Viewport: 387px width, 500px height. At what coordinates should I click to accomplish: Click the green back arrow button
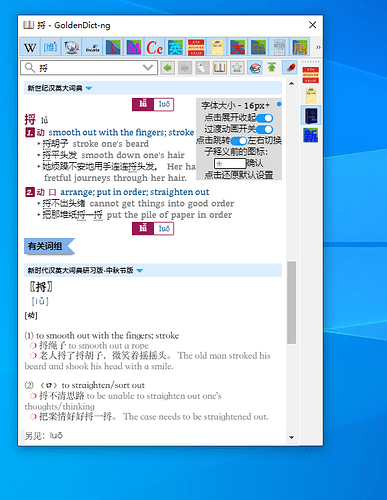point(168,68)
